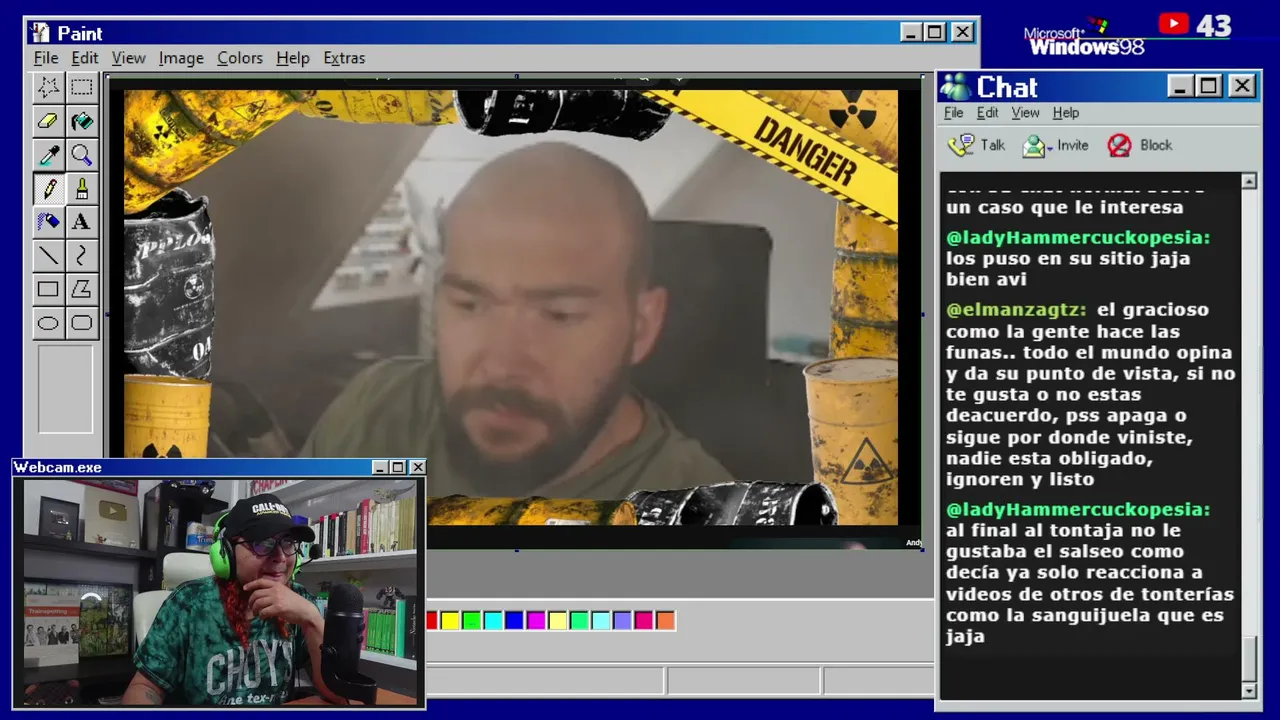Screen dimensions: 1280x720
Task: Select the Rounded Rectangle tool
Action: (x=82, y=323)
